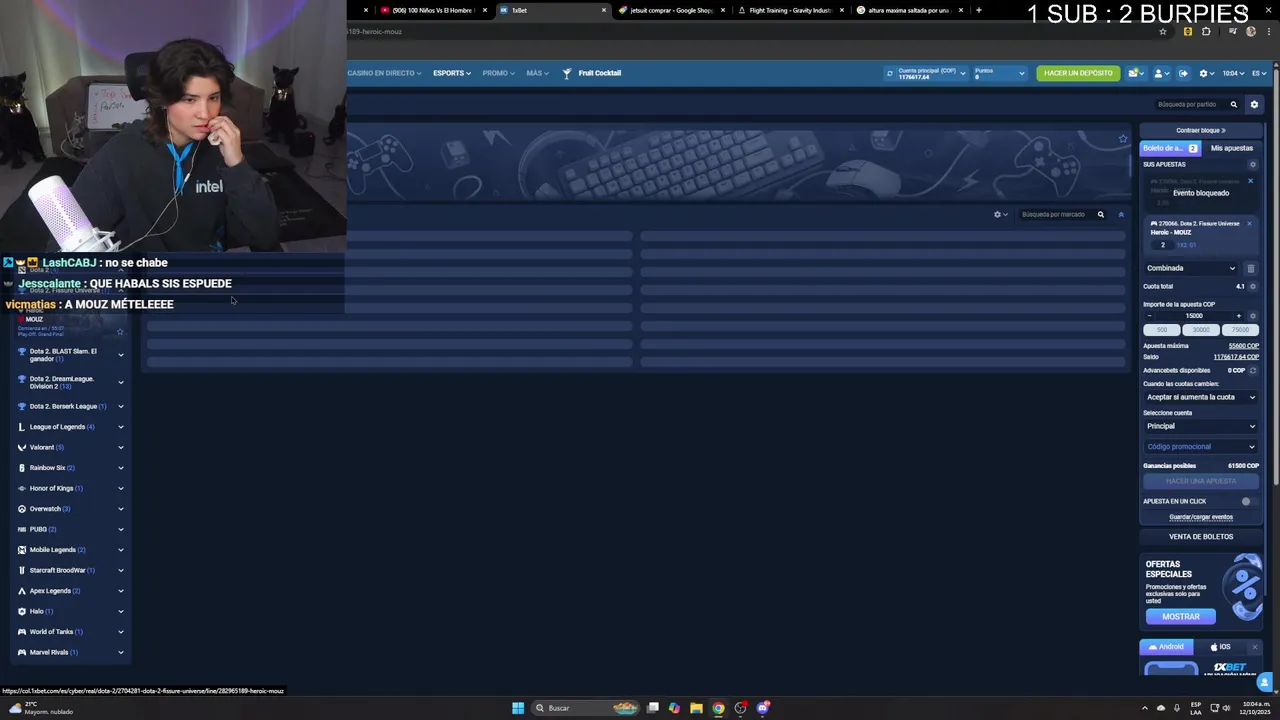Refresh the main account balance icon
Image resolution: width=1280 pixels, height=720 pixels.
click(x=889, y=73)
